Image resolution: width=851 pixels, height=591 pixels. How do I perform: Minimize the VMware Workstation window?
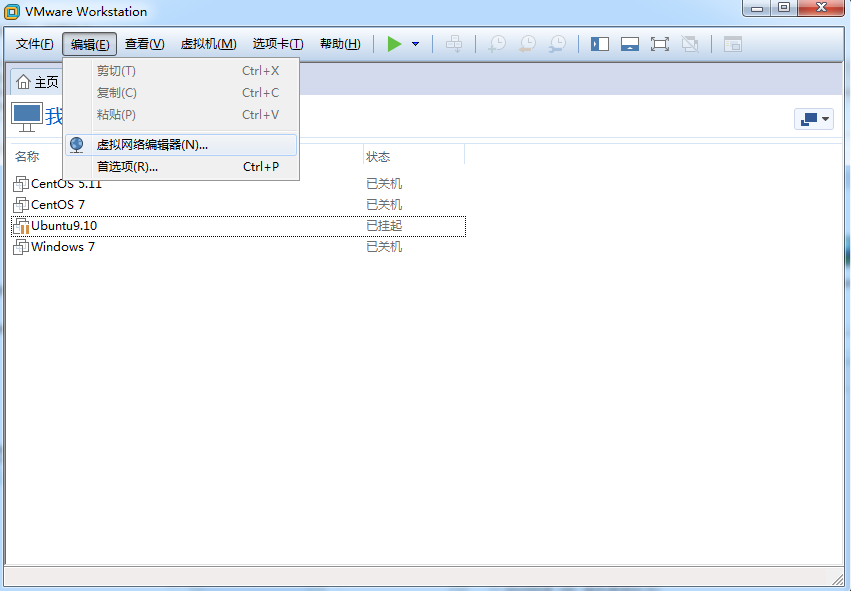pos(757,8)
